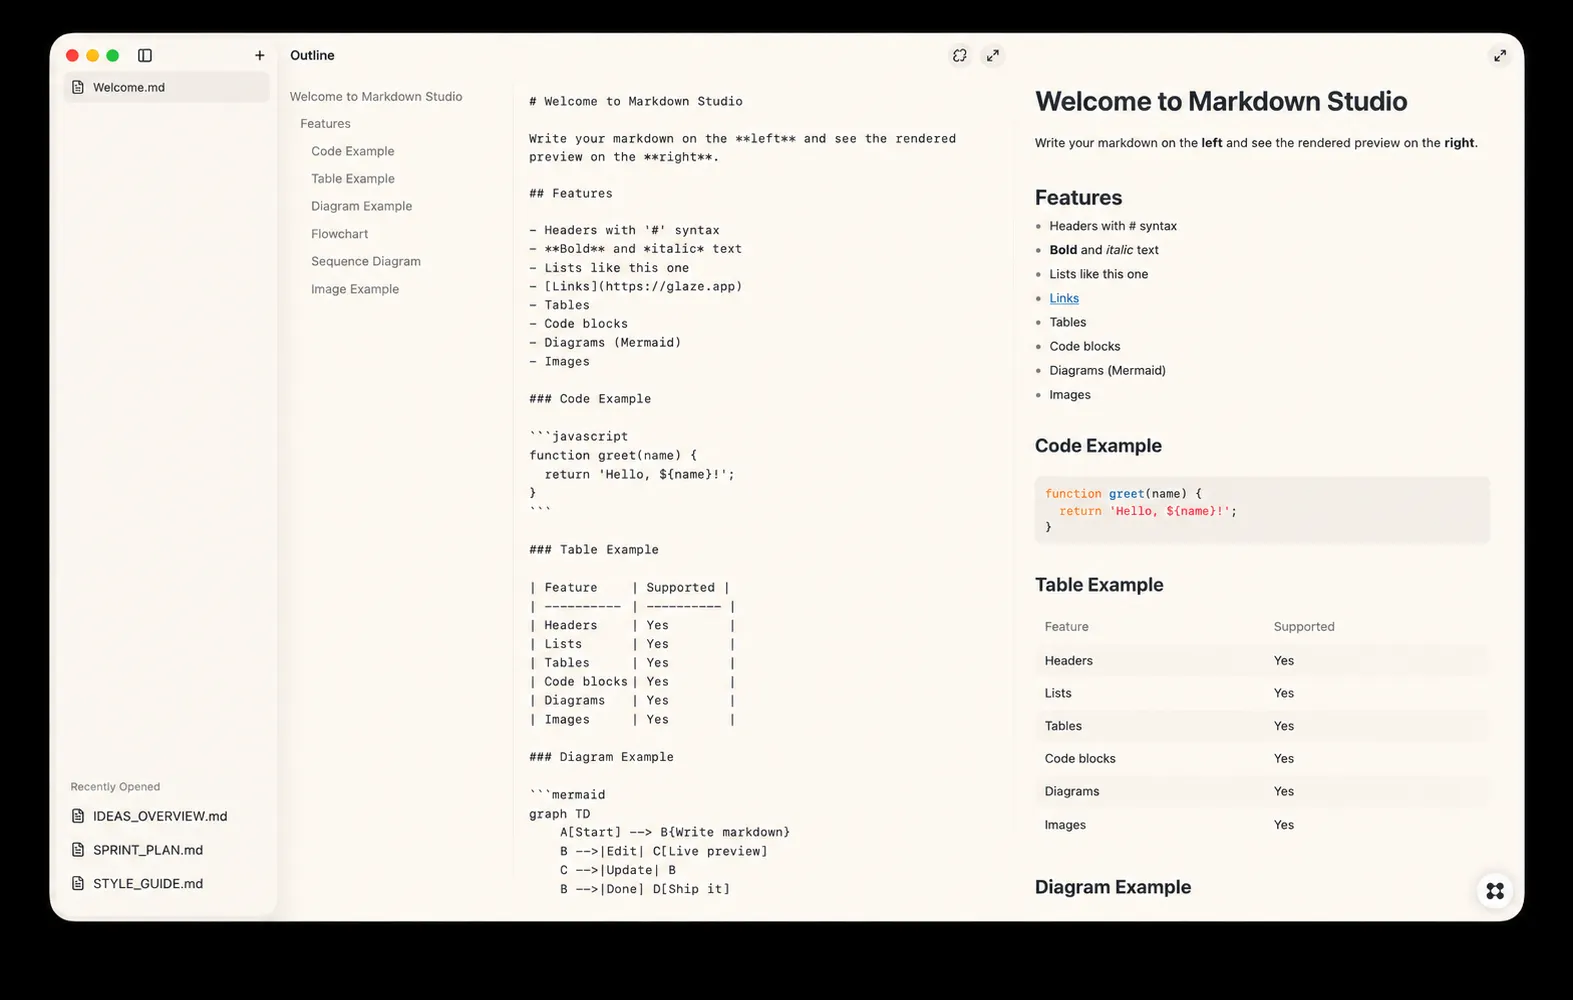
Task: Go to Sequence Diagram in the outline
Action: (365, 261)
